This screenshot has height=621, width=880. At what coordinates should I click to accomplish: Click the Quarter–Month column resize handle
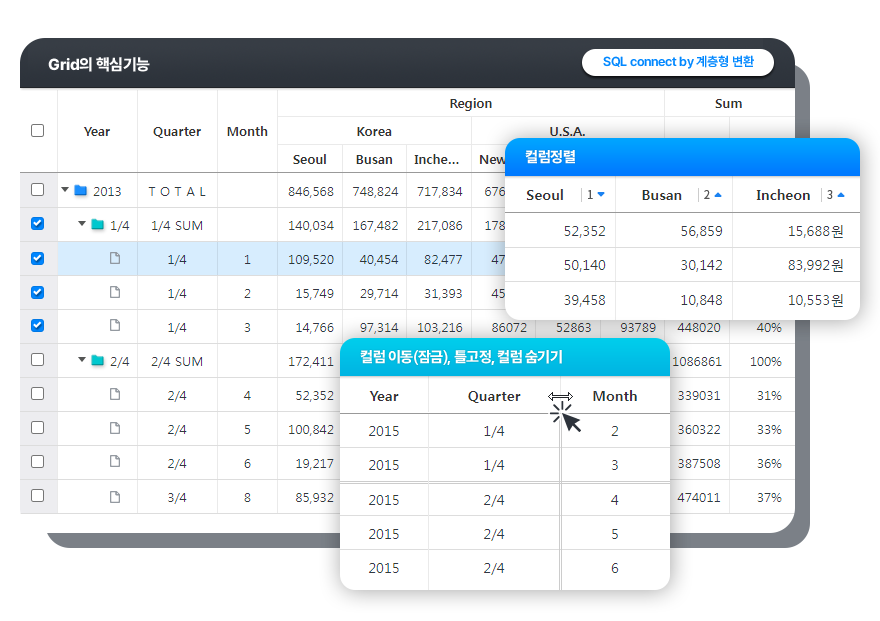tap(560, 397)
